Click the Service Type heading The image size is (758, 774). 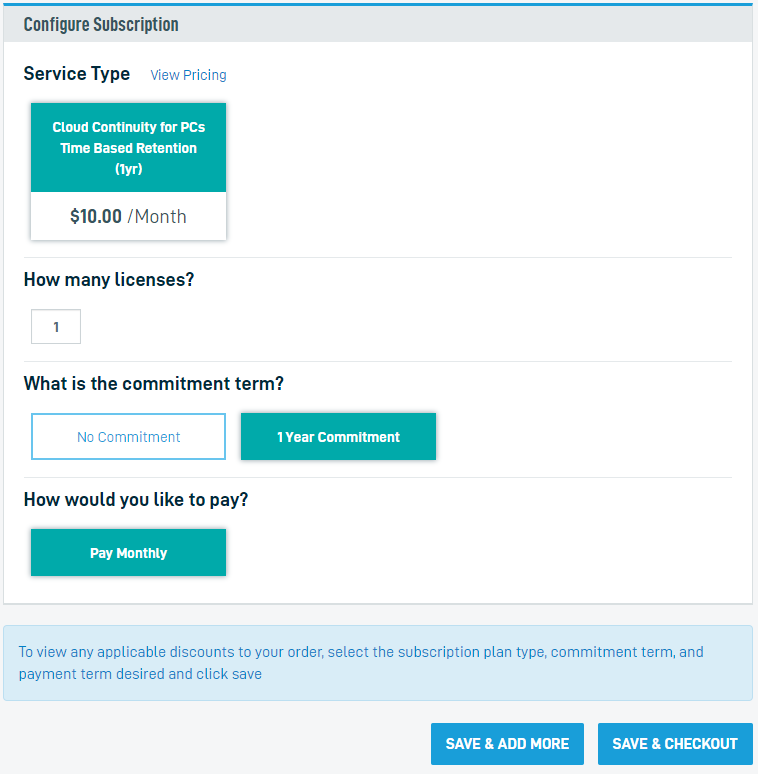(77, 74)
